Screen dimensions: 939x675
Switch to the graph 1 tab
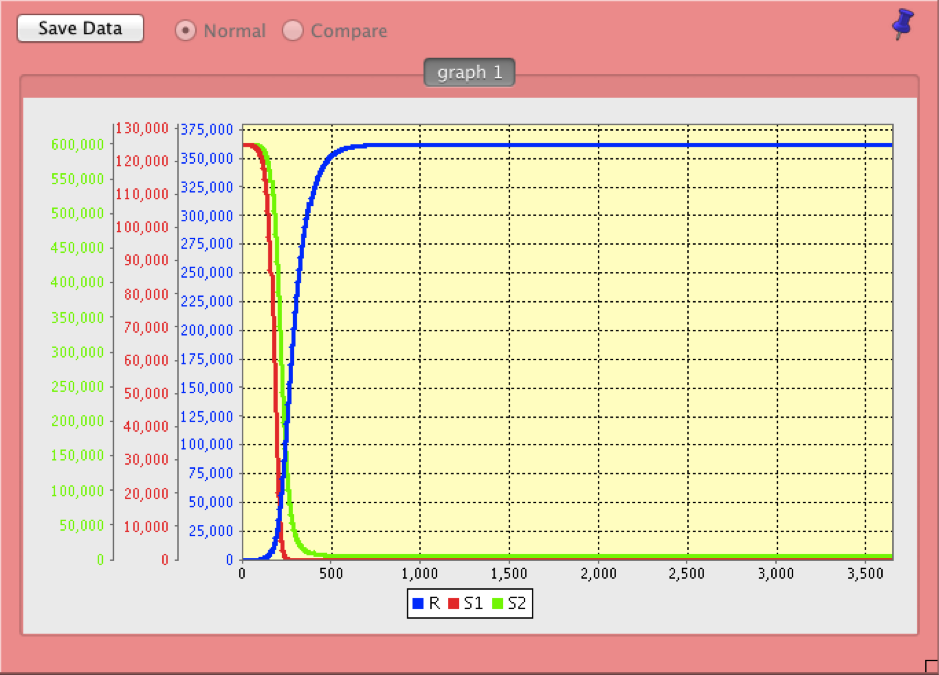click(x=469, y=73)
